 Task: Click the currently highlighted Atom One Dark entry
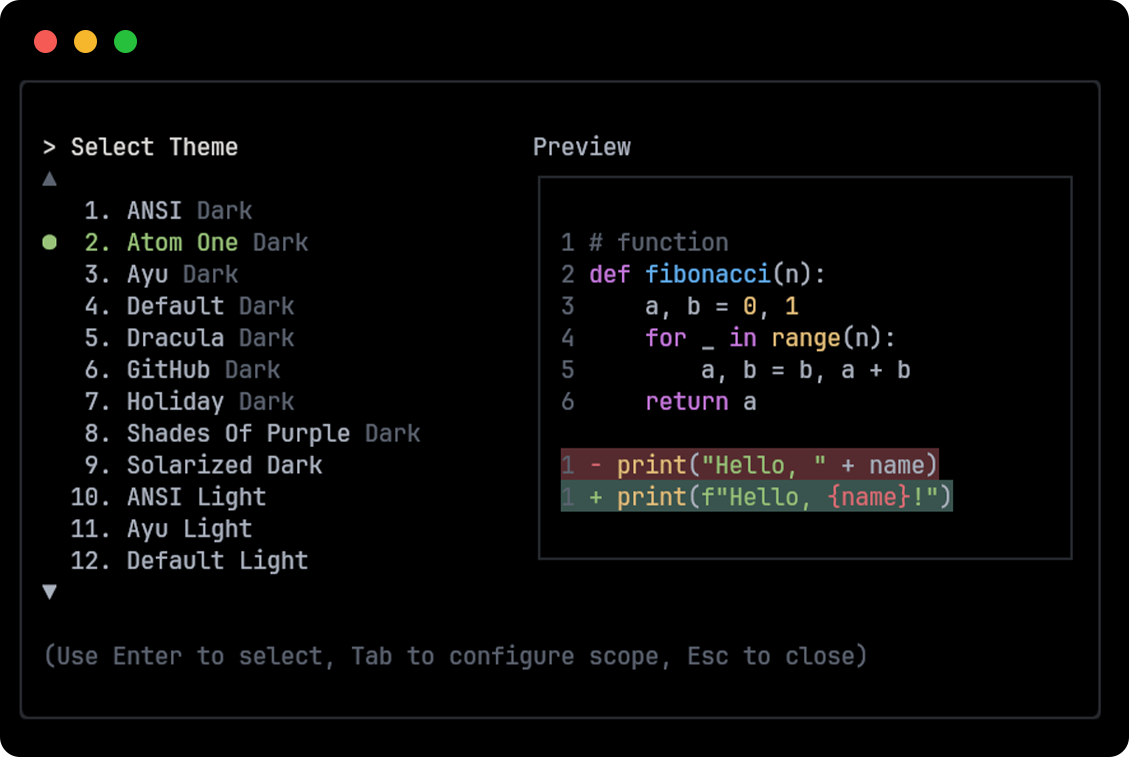pyautogui.click(x=217, y=242)
